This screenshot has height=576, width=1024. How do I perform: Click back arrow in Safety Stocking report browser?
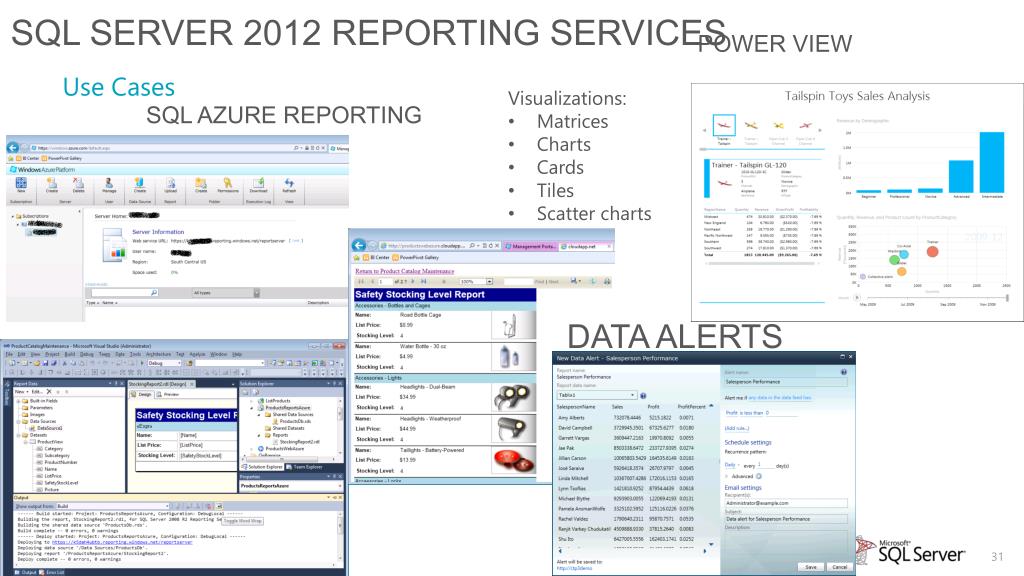(x=359, y=246)
